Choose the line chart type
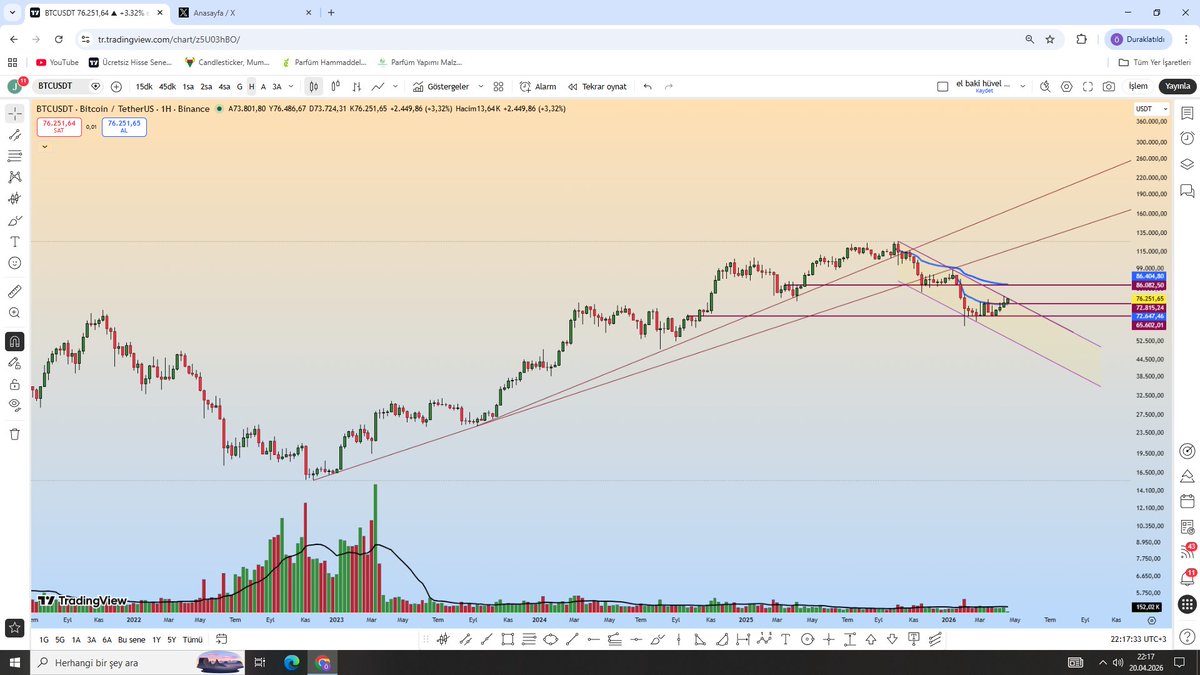 378,87
